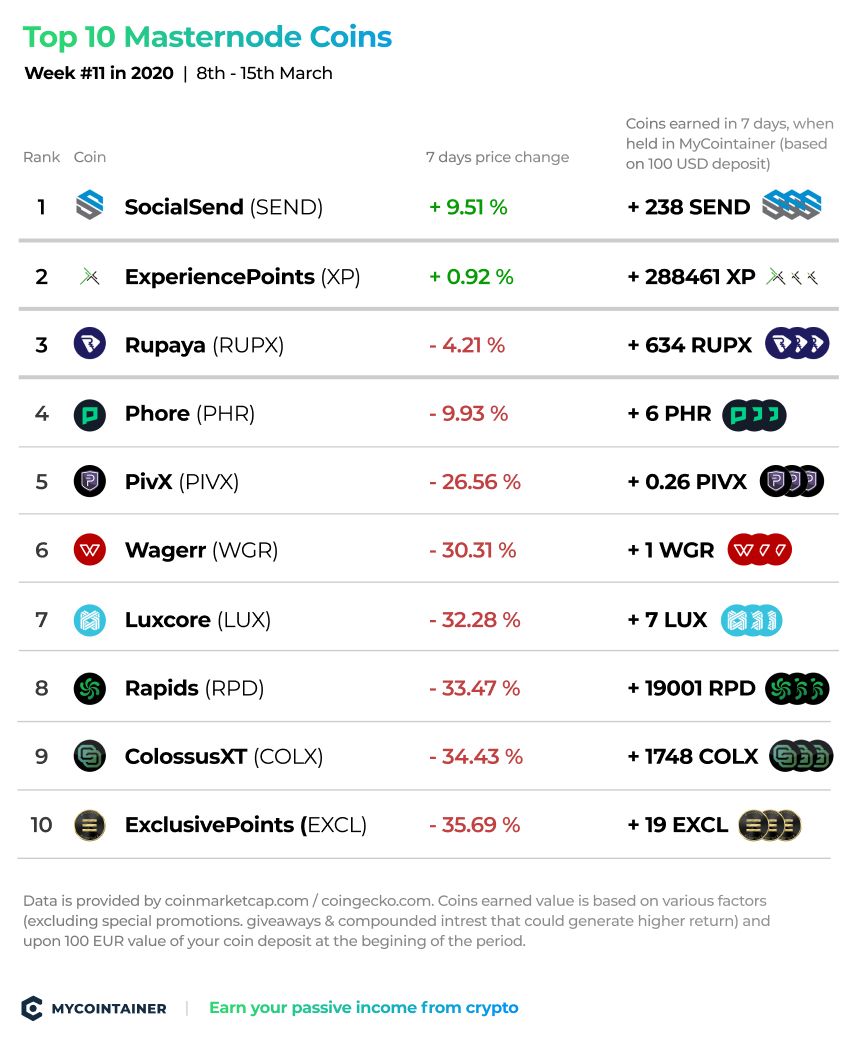The width and height of the screenshot is (859, 1055).
Task: Select the '+ 19001 RPD' earned value
Action: tap(692, 688)
